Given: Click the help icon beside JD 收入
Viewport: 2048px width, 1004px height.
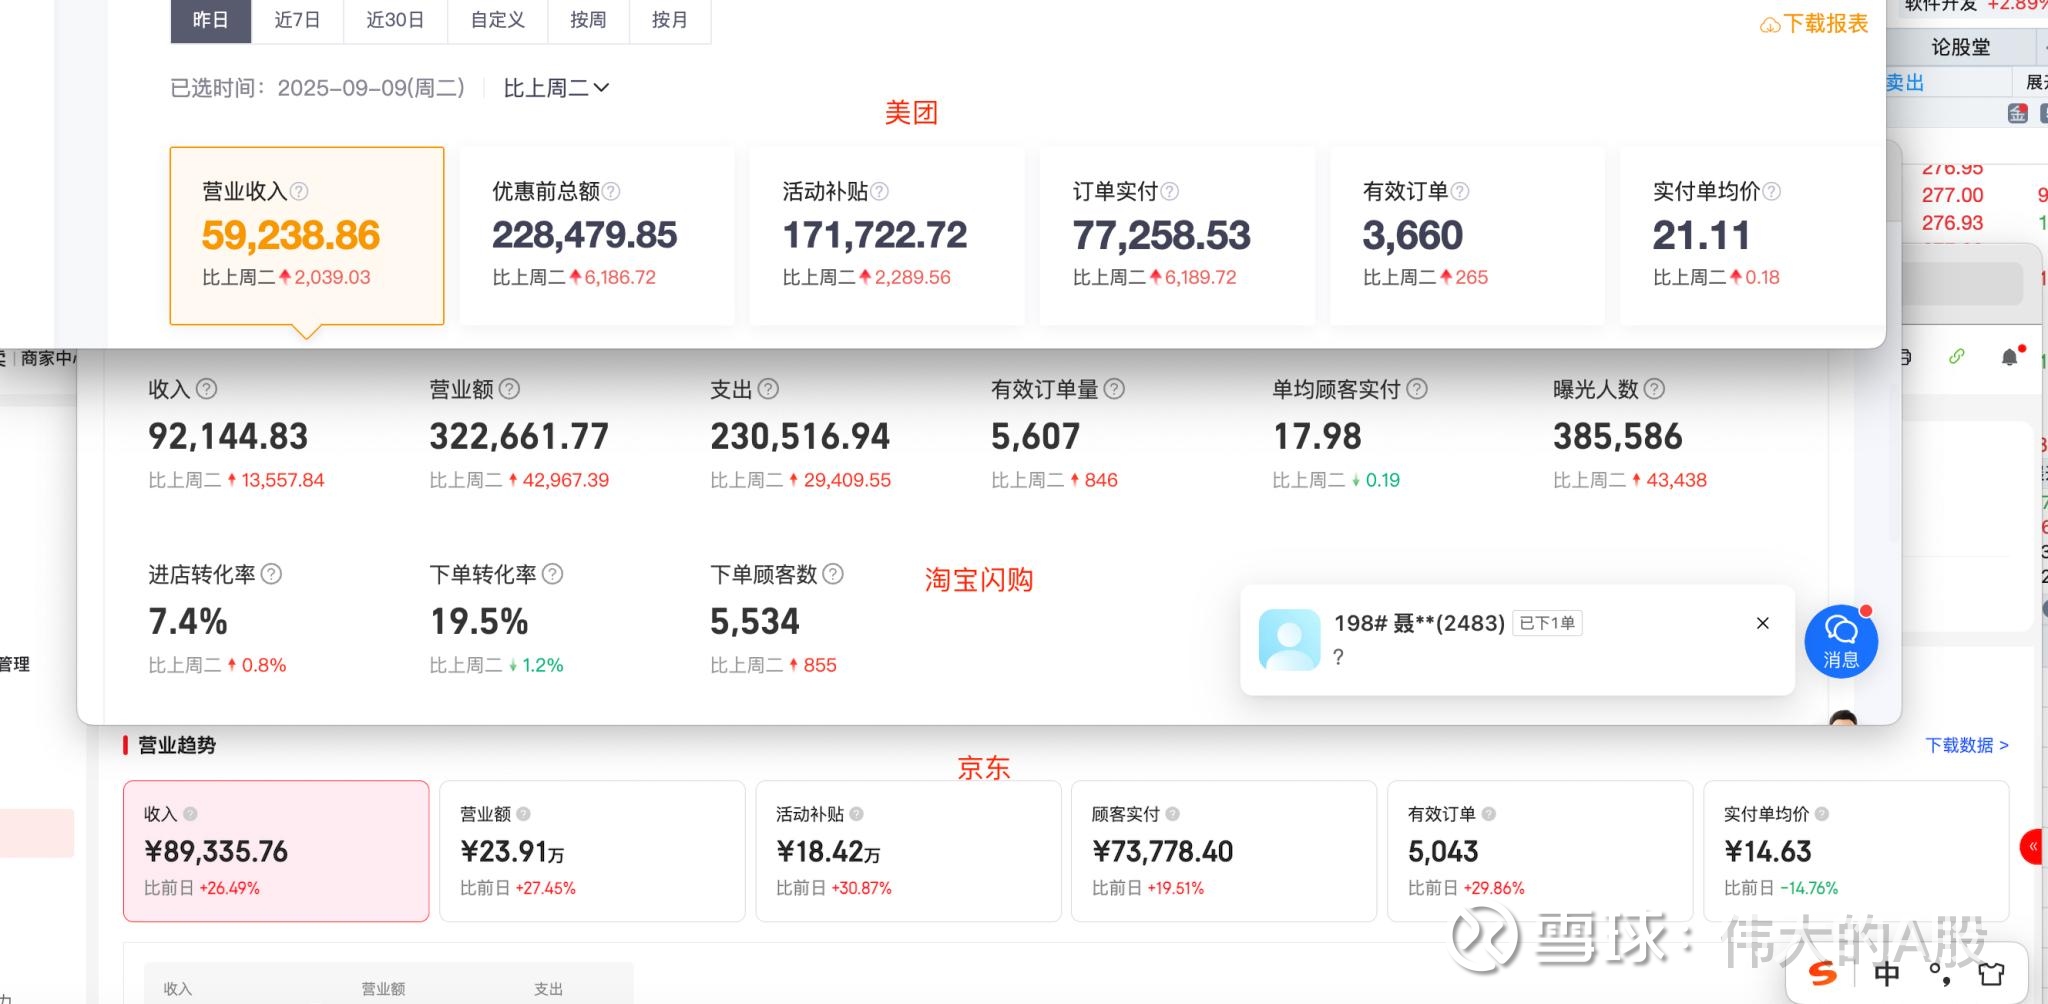Looking at the screenshot, I should [x=190, y=814].
